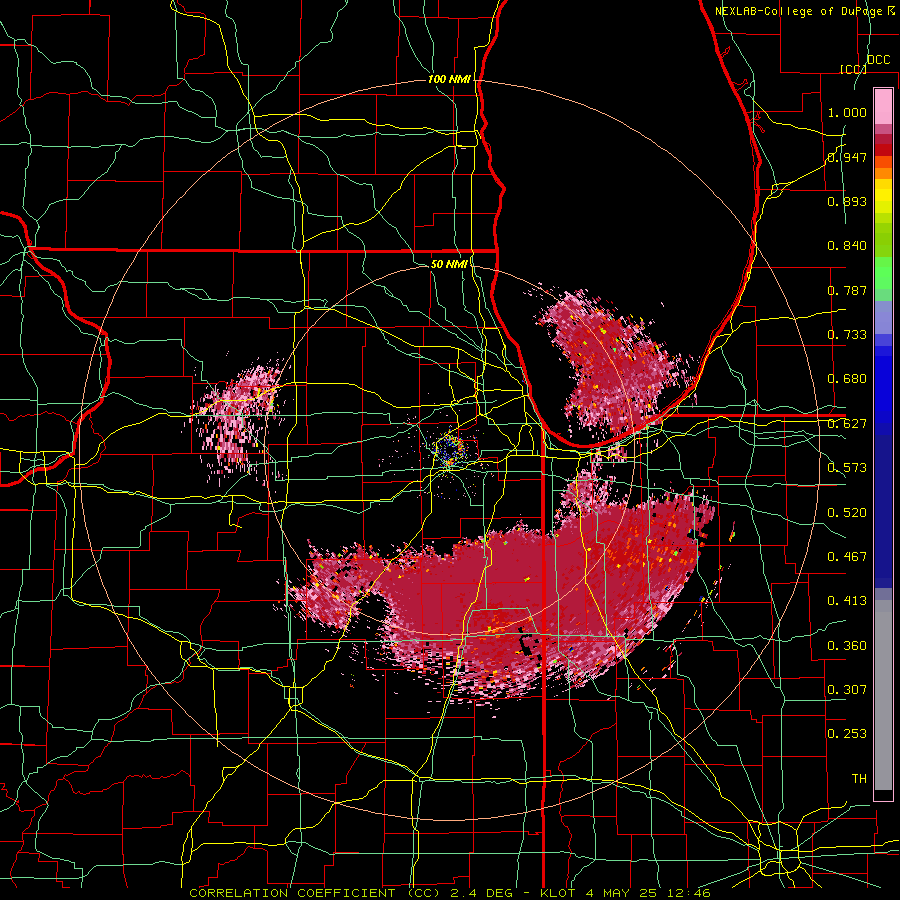Click the 0.253 scale value
The width and height of the screenshot is (900, 900).
pos(847,734)
